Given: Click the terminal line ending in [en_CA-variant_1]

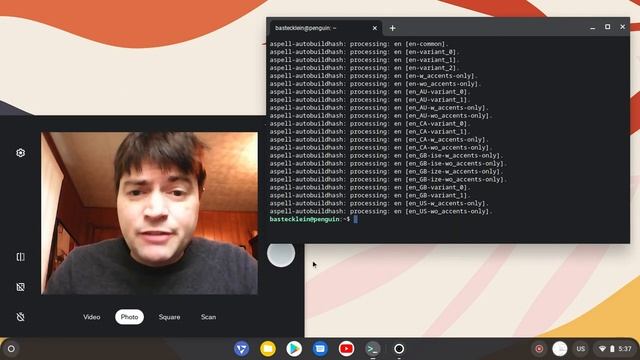Looking at the screenshot, I should 370,131.
